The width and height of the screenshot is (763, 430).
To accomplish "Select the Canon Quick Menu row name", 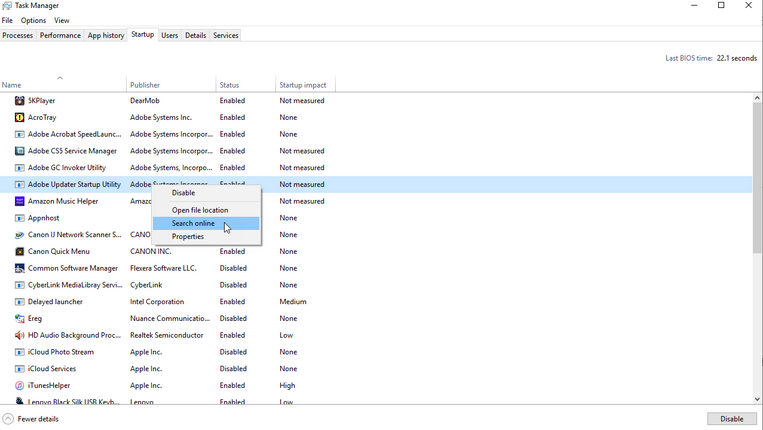I will click(59, 251).
